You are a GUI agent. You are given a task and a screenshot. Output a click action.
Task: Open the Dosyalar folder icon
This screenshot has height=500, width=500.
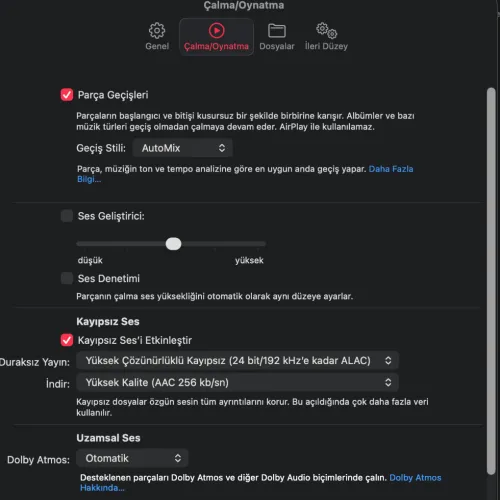click(277, 31)
